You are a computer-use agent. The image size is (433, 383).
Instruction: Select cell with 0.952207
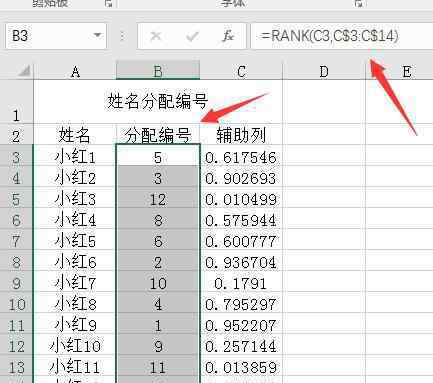[241, 323]
